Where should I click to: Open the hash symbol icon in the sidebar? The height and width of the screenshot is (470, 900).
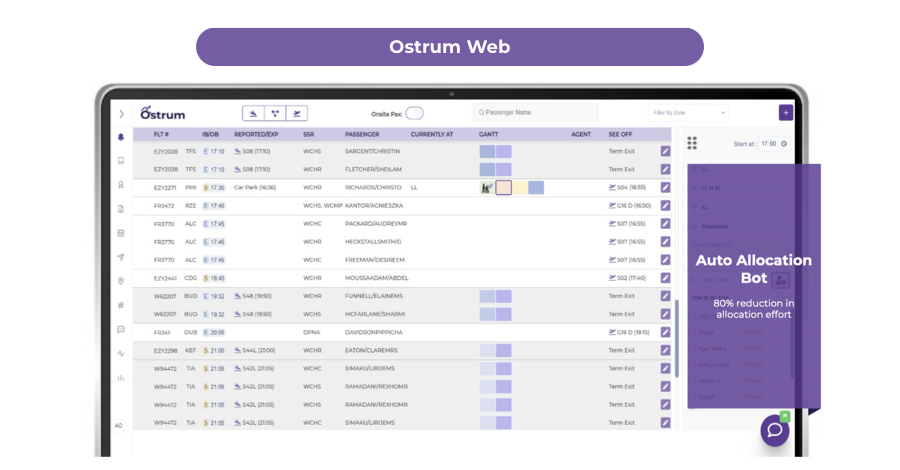[121, 305]
